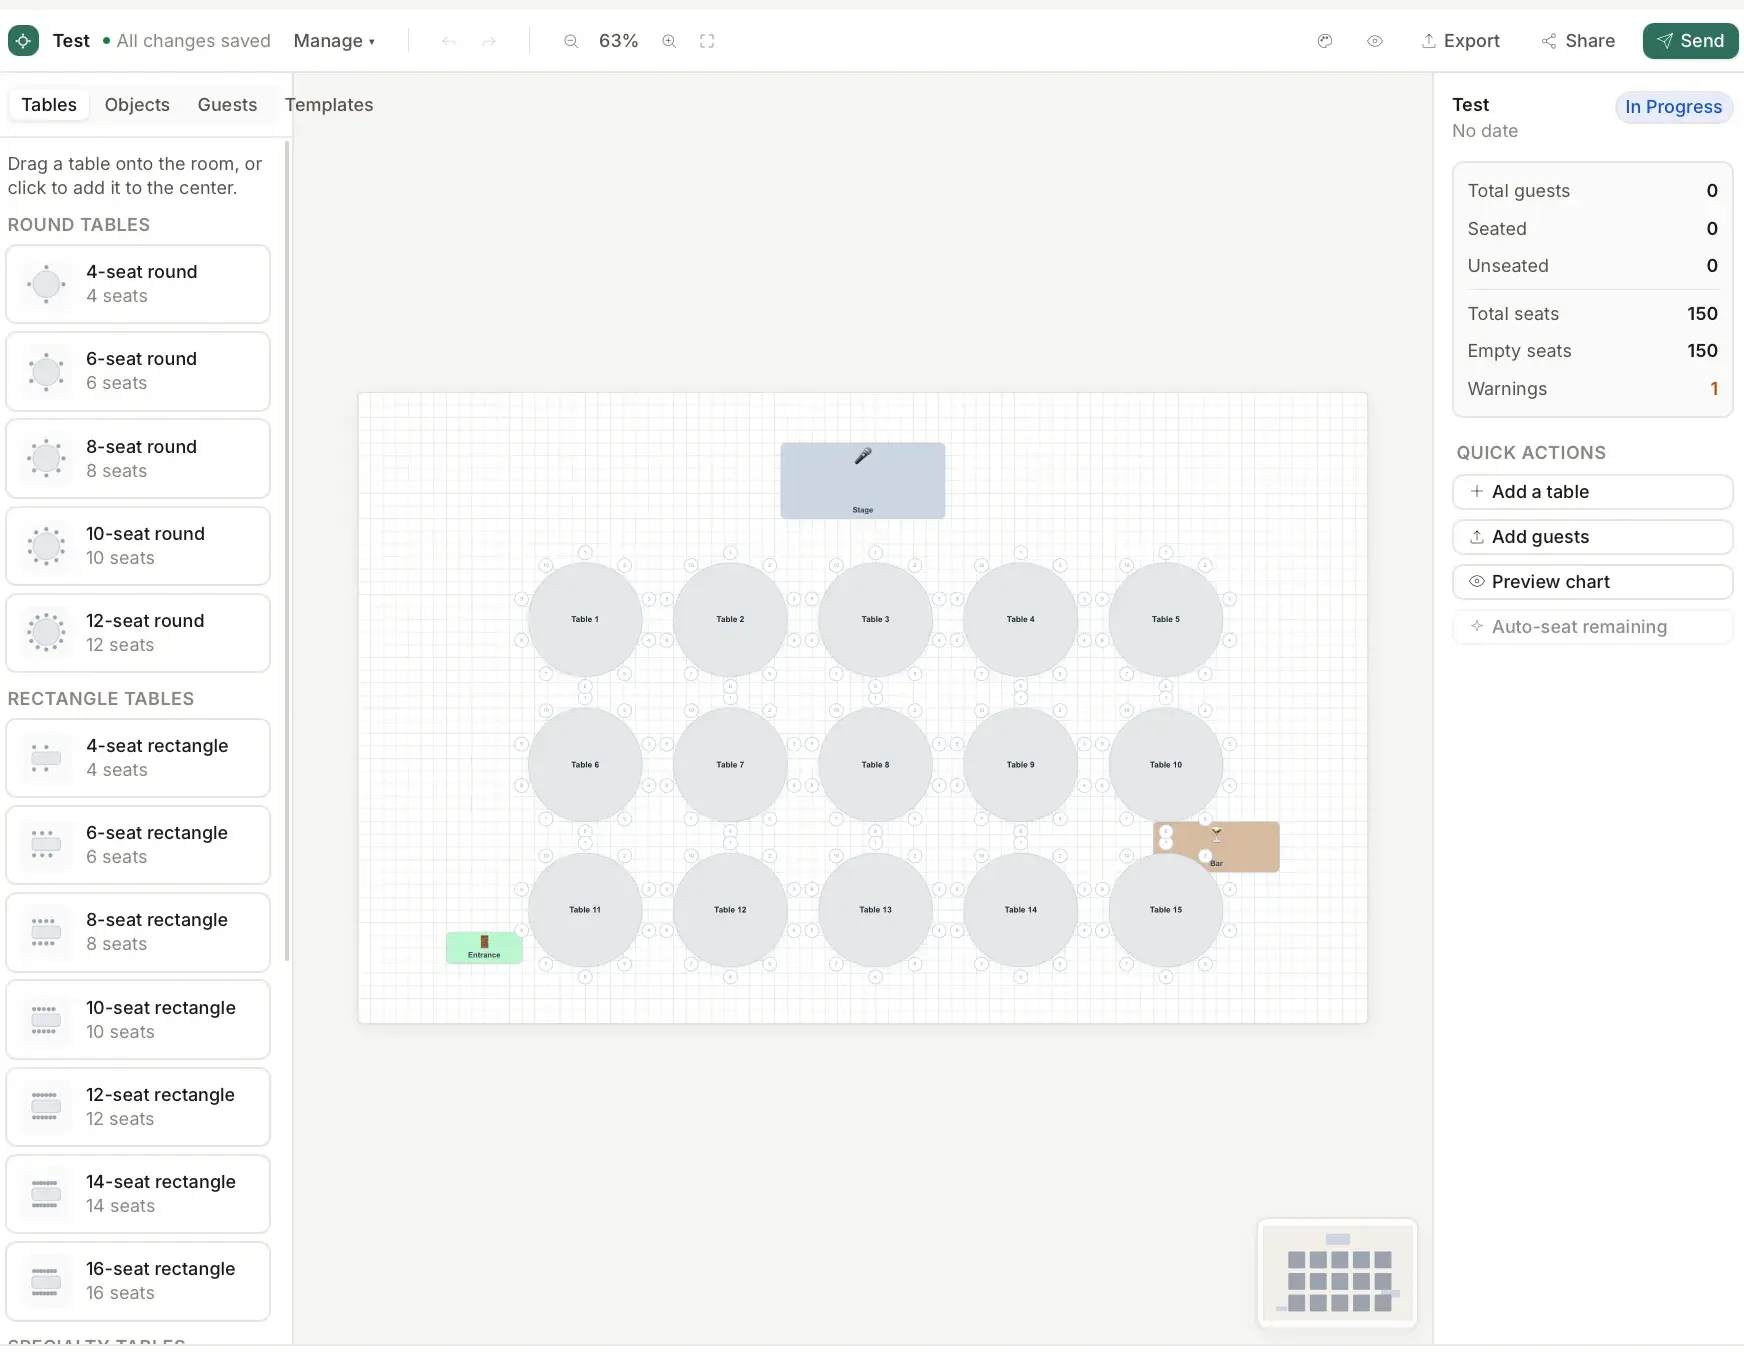1744x1352 pixels.
Task: Click Auto-seat remaining action
Action: coord(1592,627)
